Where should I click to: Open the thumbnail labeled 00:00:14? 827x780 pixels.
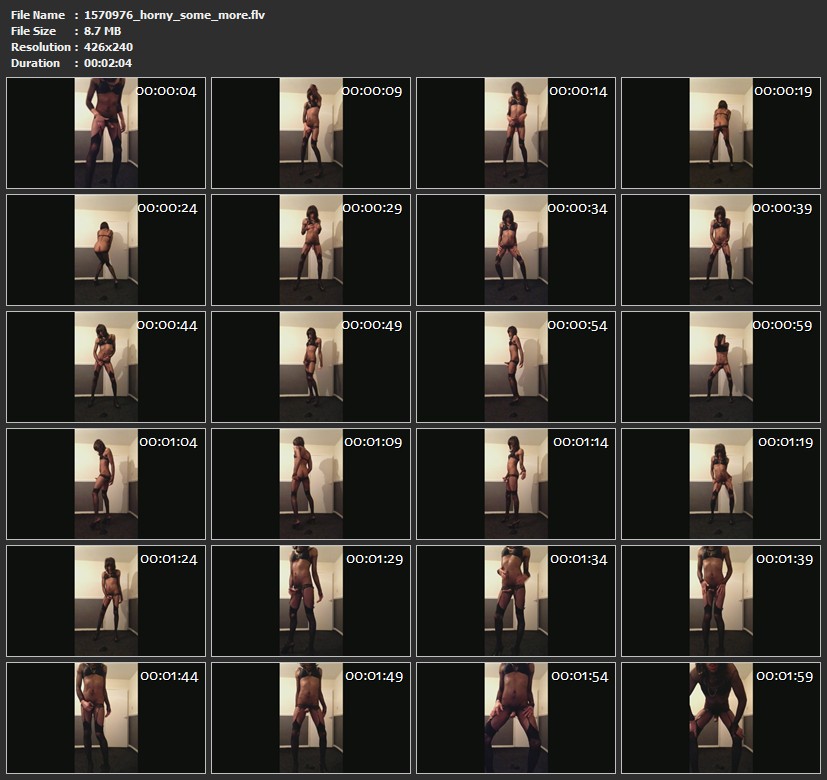(x=516, y=133)
